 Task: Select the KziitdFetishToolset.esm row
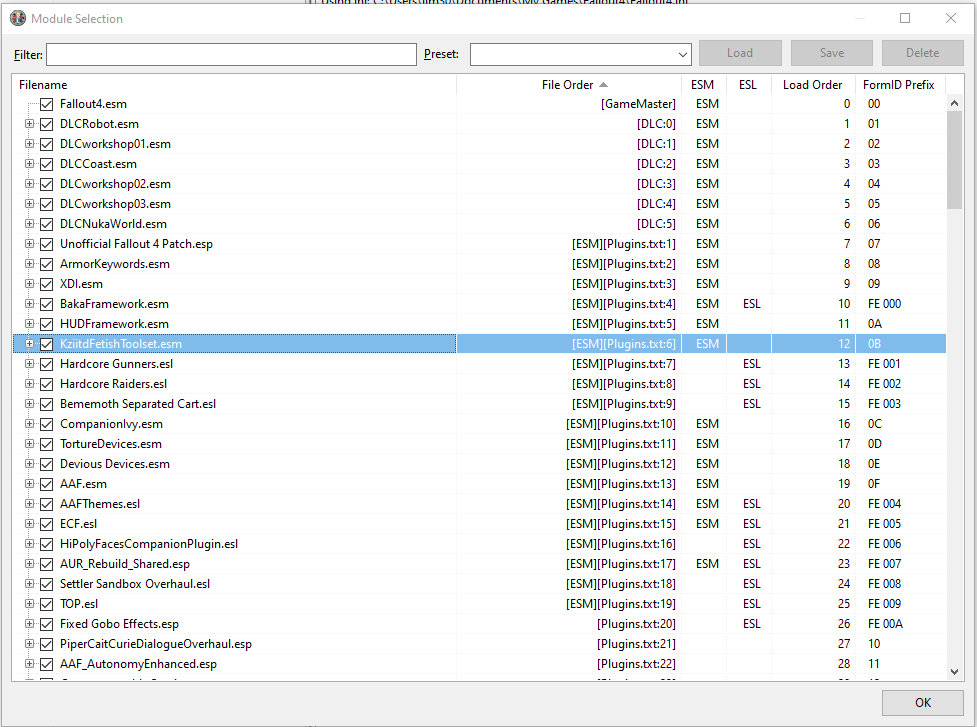[x=480, y=344]
